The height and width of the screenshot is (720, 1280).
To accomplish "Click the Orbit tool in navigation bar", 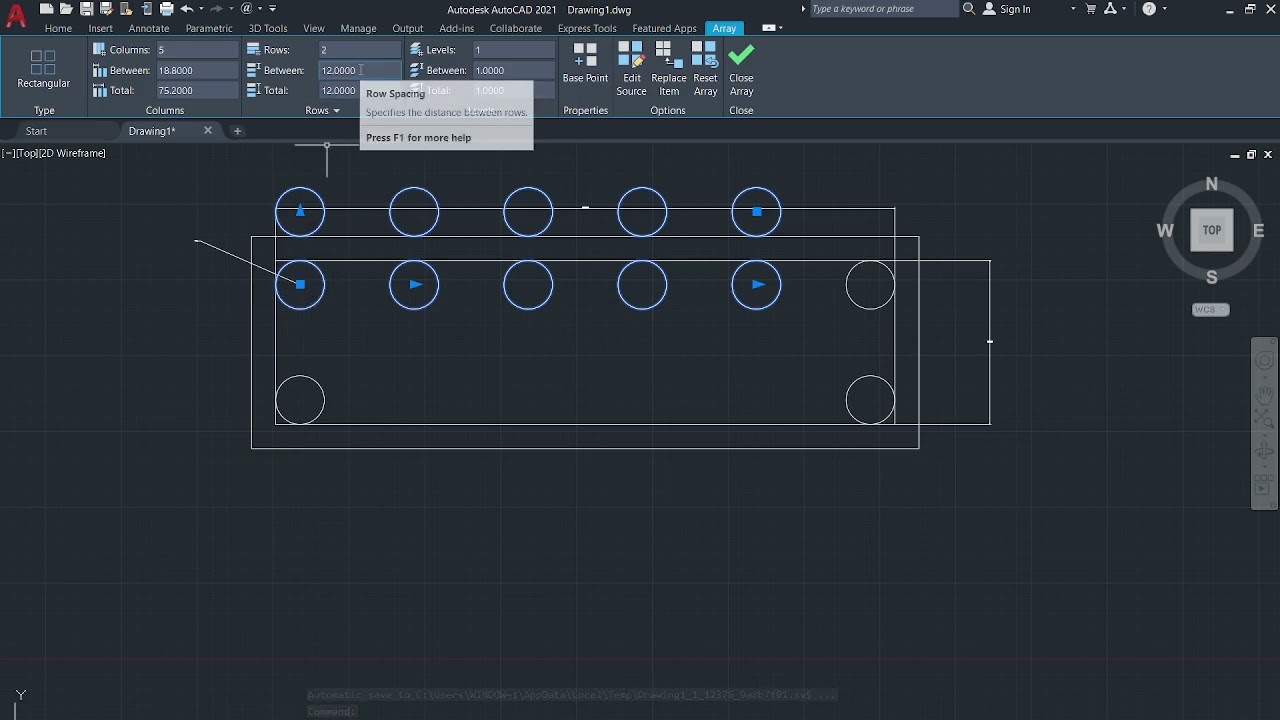I will pyautogui.click(x=1265, y=452).
